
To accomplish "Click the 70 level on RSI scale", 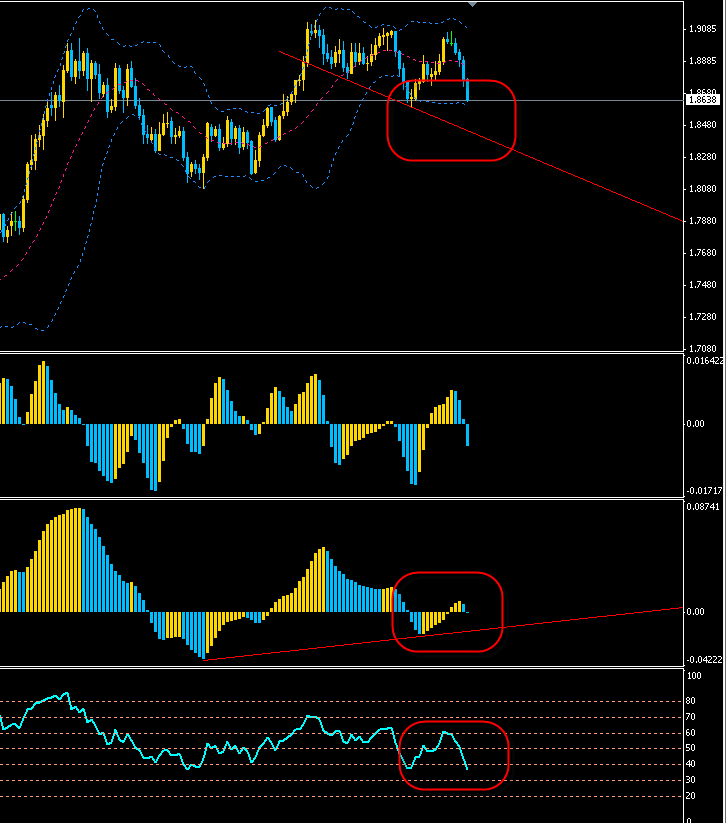I will 691,717.
